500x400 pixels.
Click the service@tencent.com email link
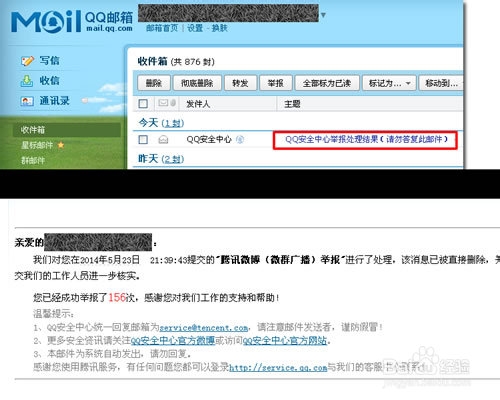[x=204, y=328]
